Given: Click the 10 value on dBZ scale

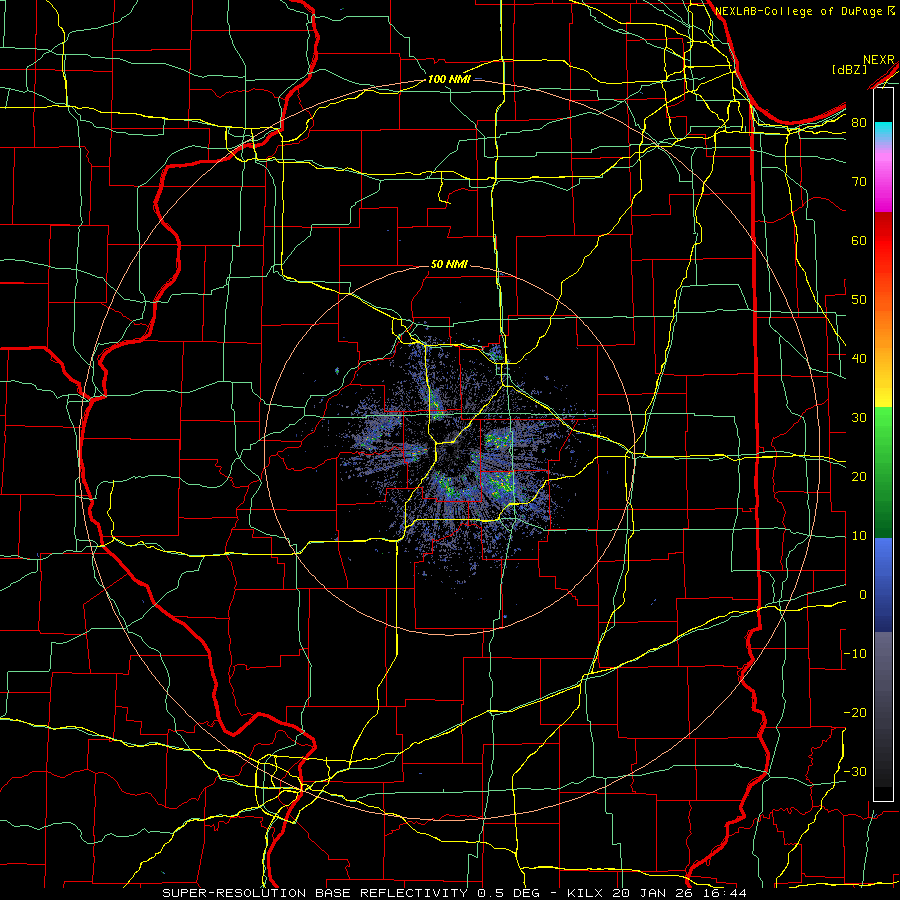Looking at the screenshot, I should click(x=859, y=536).
